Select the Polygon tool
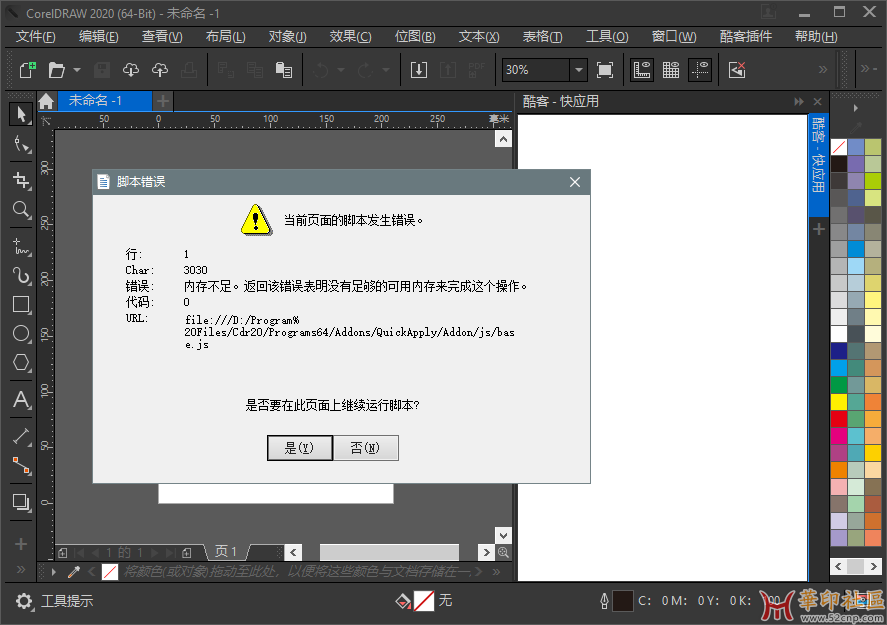 tap(21, 362)
